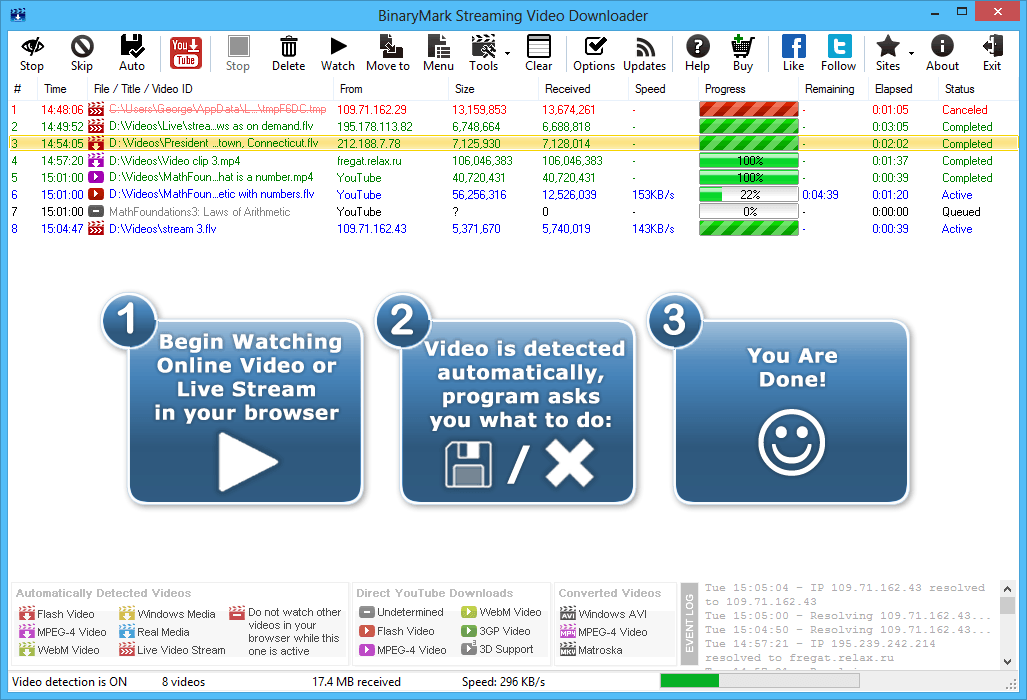Select the canceled tmpF6DC.tmp download row

[x=514, y=109]
